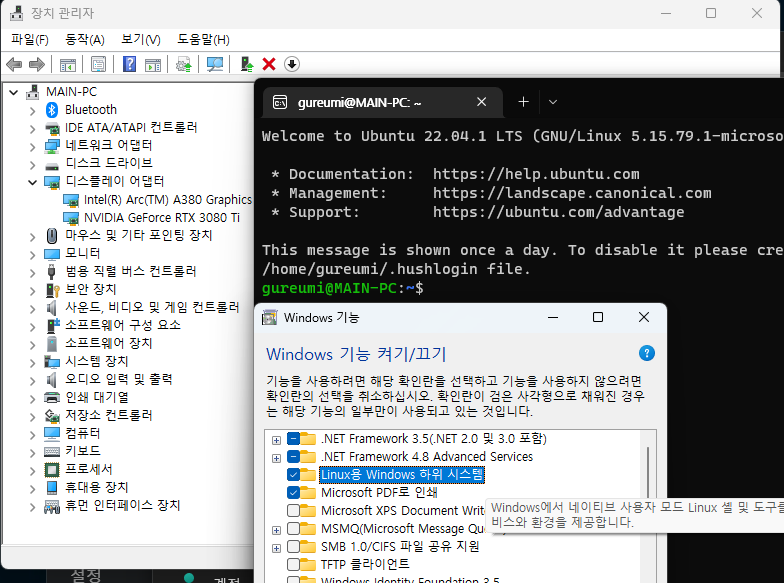Select the NVIDIA GeForce RTX 3080 Ti device
This screenshot has height=583, width=784.
(161, 217)
